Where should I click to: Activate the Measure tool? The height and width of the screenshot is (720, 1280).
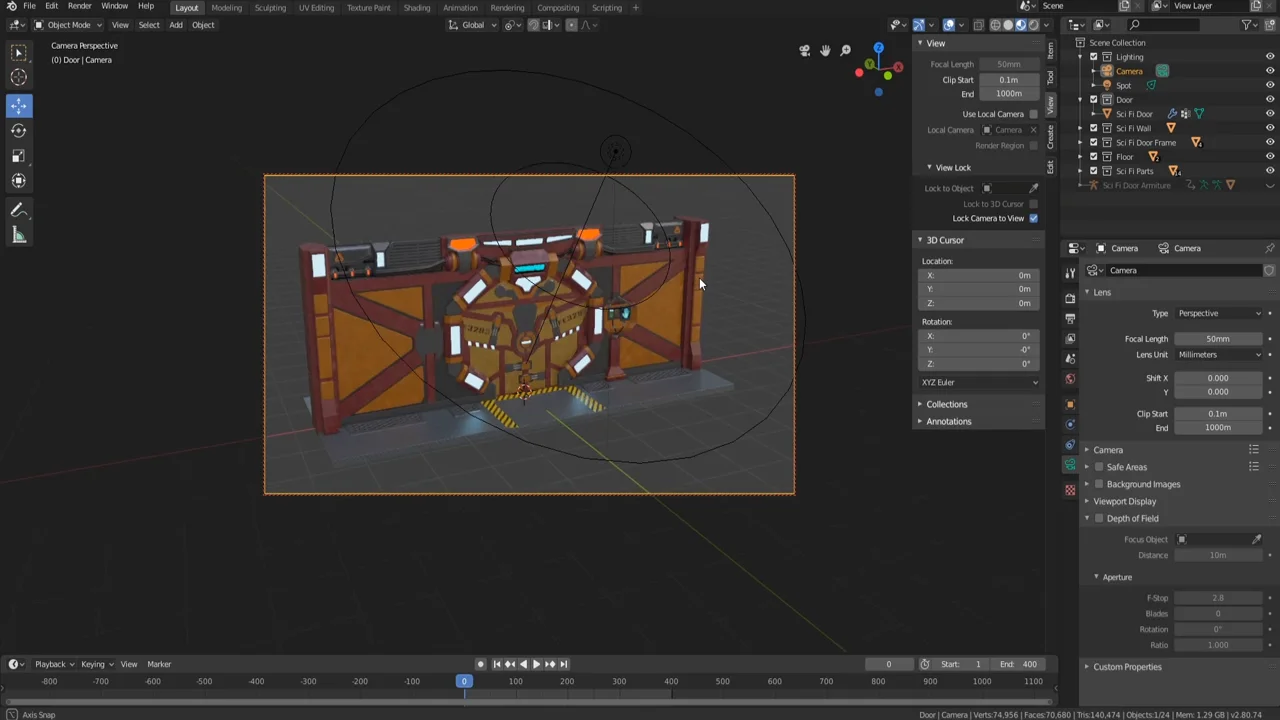coord(18,235)
